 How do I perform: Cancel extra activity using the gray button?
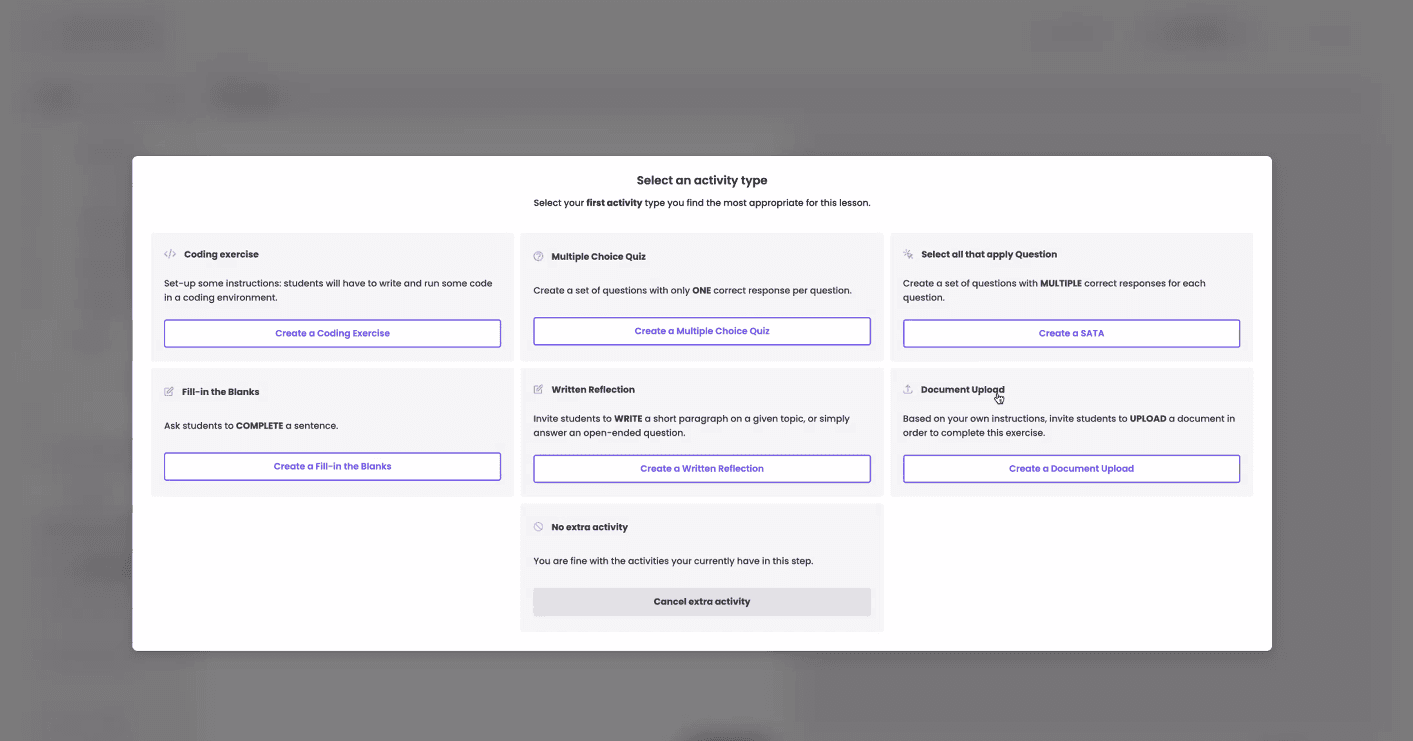click(x=701, y=602)
